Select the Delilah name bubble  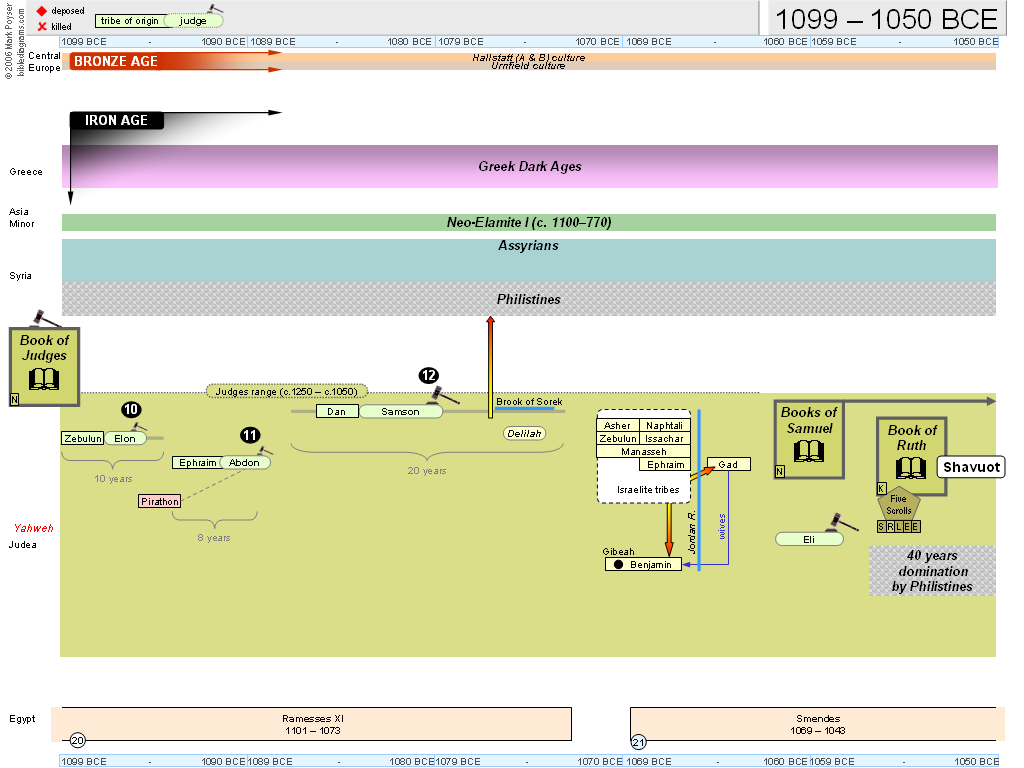pos(524,435)
